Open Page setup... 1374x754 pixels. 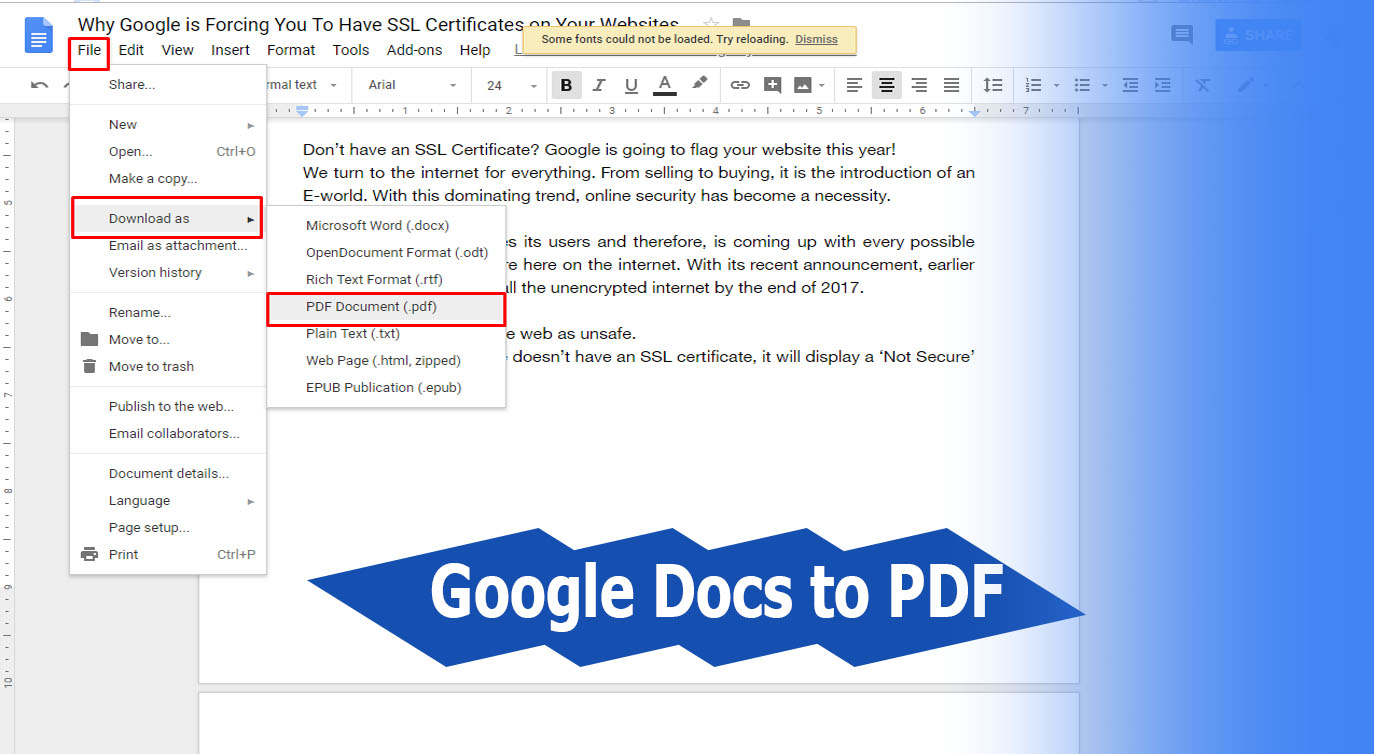pyautogui.click(x=168, y=528)
